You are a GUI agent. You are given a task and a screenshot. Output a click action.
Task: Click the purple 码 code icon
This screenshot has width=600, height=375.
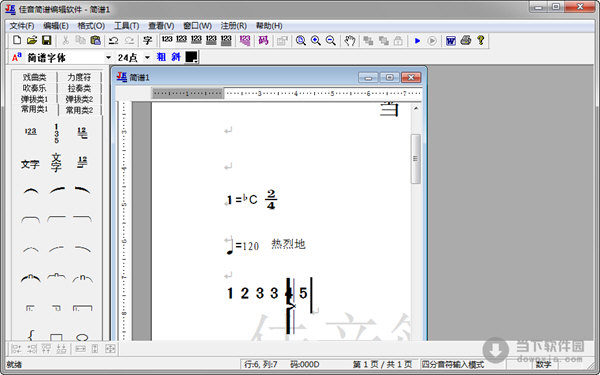coord(263,40)
